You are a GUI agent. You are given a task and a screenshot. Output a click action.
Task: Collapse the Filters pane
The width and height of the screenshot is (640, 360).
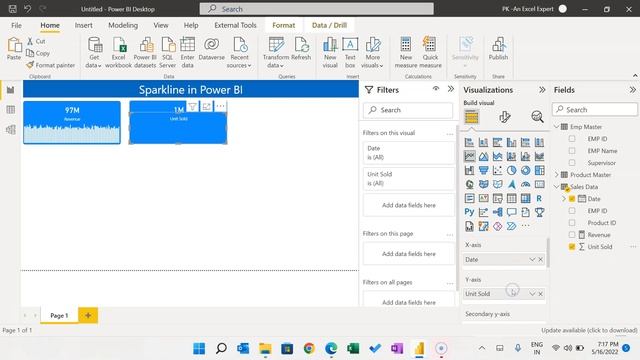pyautogui.click(x=451, y=89)
